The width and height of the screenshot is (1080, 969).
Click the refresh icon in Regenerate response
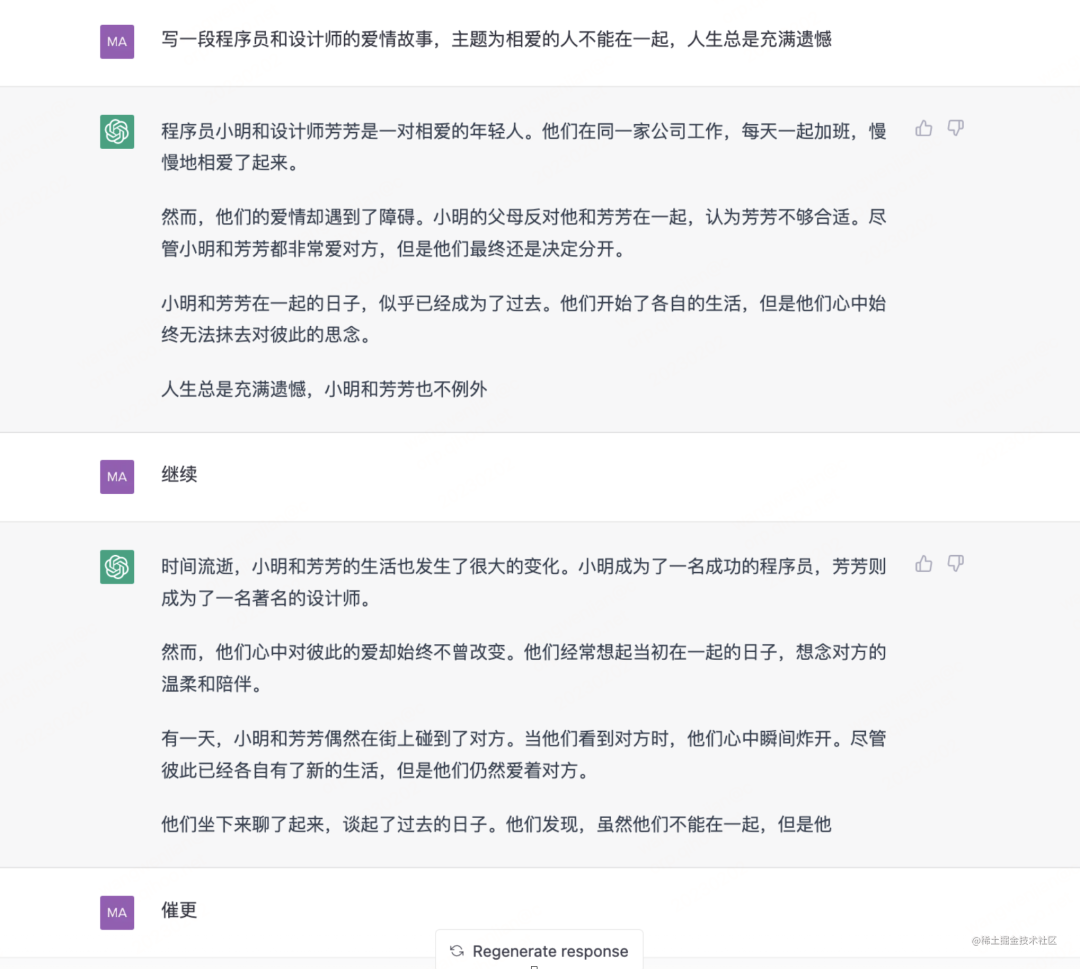point(457,951)
